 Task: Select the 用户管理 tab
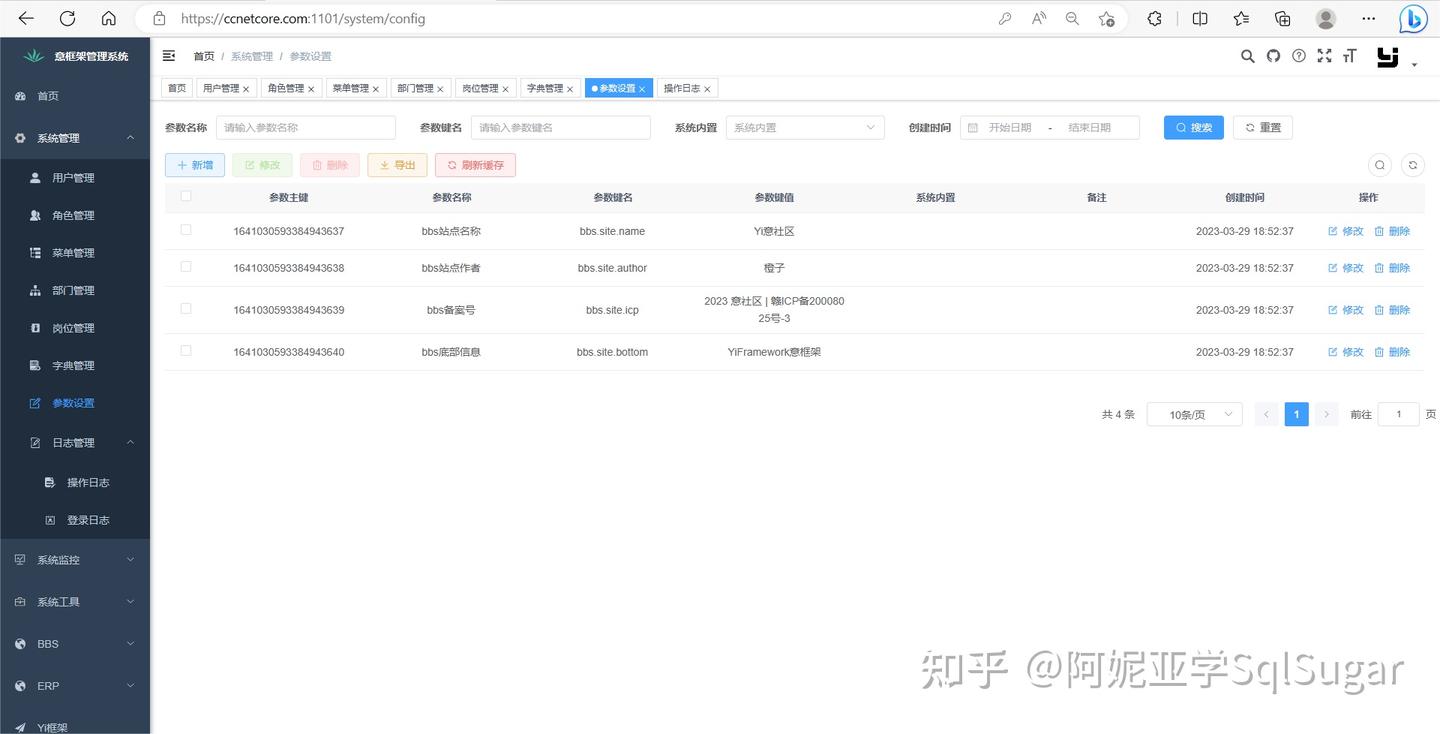(x=221, y=88)
